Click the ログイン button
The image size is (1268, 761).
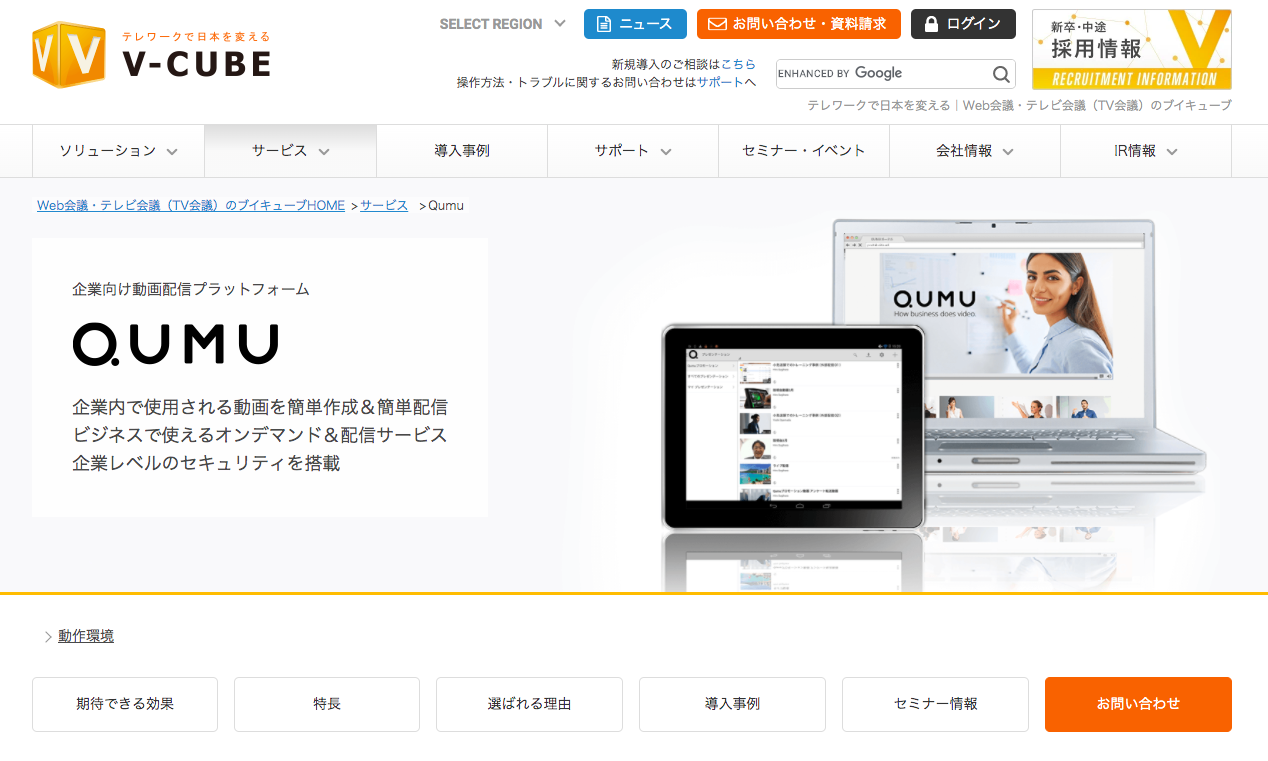click(963, 24)
